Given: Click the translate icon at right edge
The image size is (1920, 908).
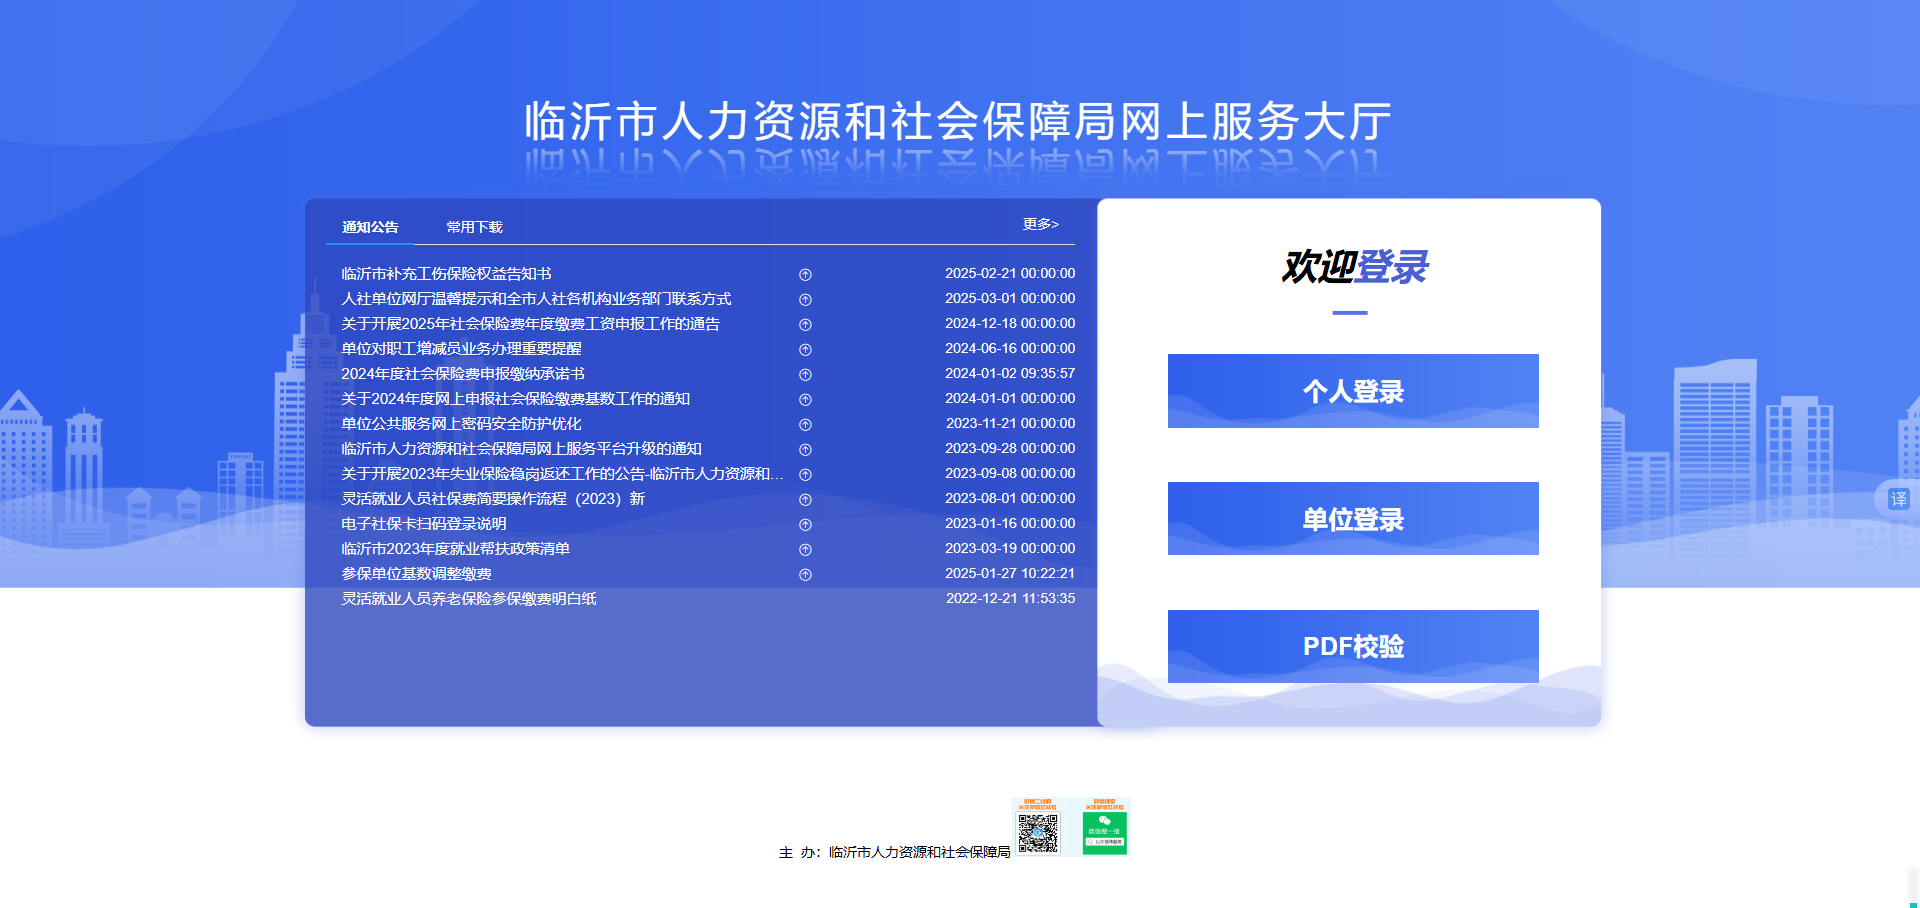Looking at the screenshot, I should click(x=1897, y=499).
